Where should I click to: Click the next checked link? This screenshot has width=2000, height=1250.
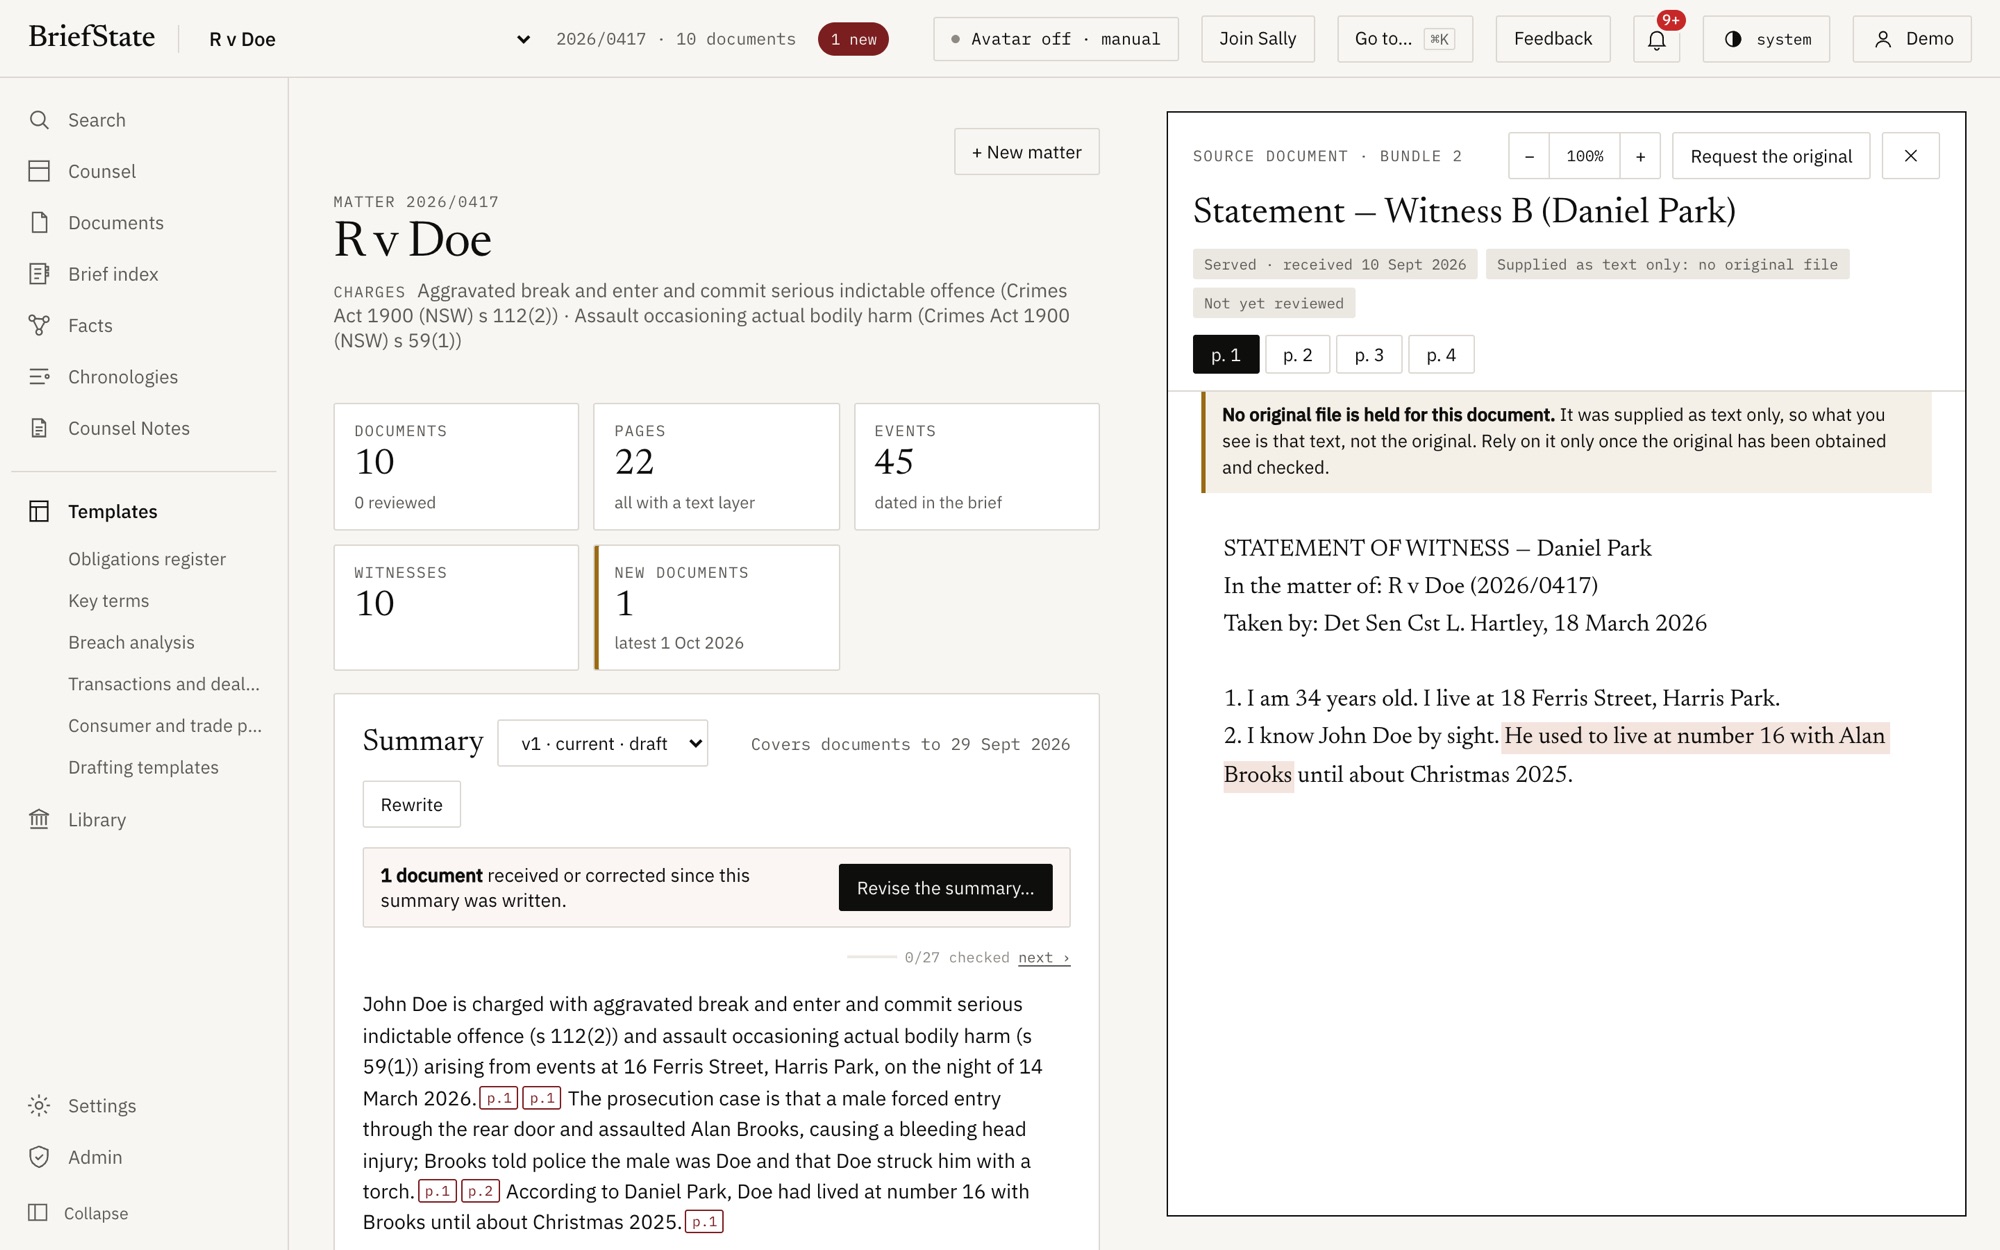coord(1044,958)
